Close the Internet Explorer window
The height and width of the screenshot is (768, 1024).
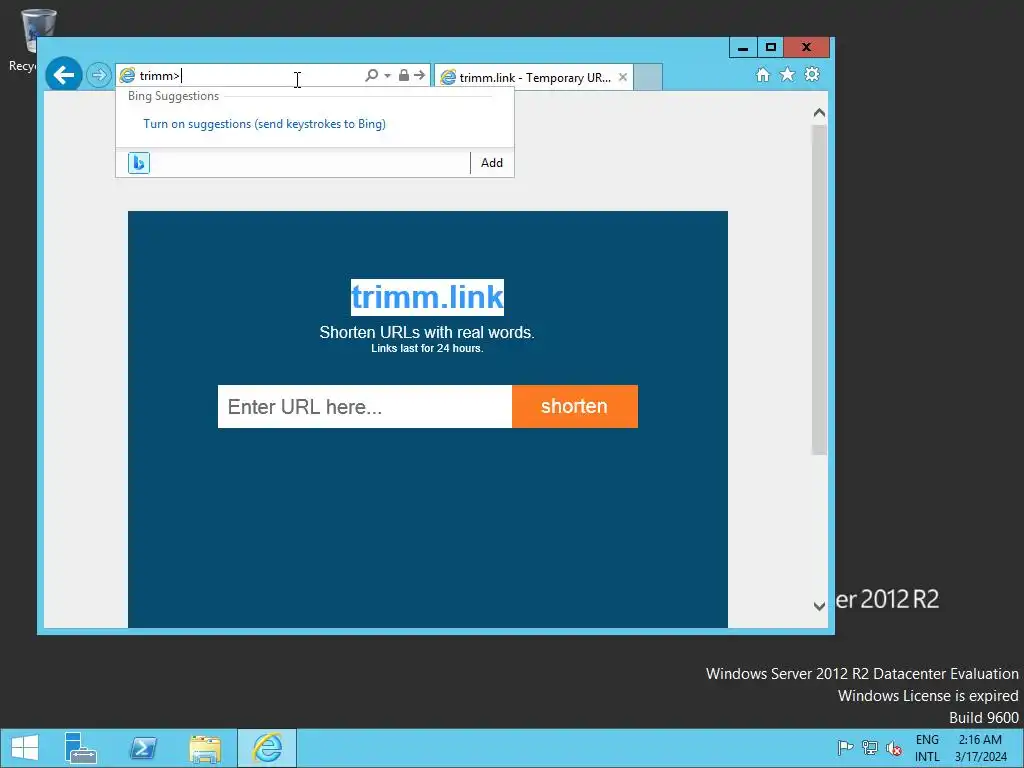[807, 48]
